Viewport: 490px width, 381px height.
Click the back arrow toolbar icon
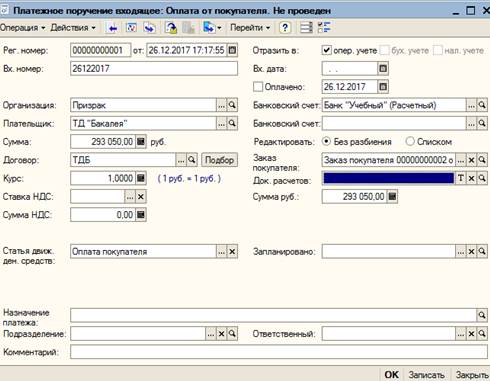[113, 28]
